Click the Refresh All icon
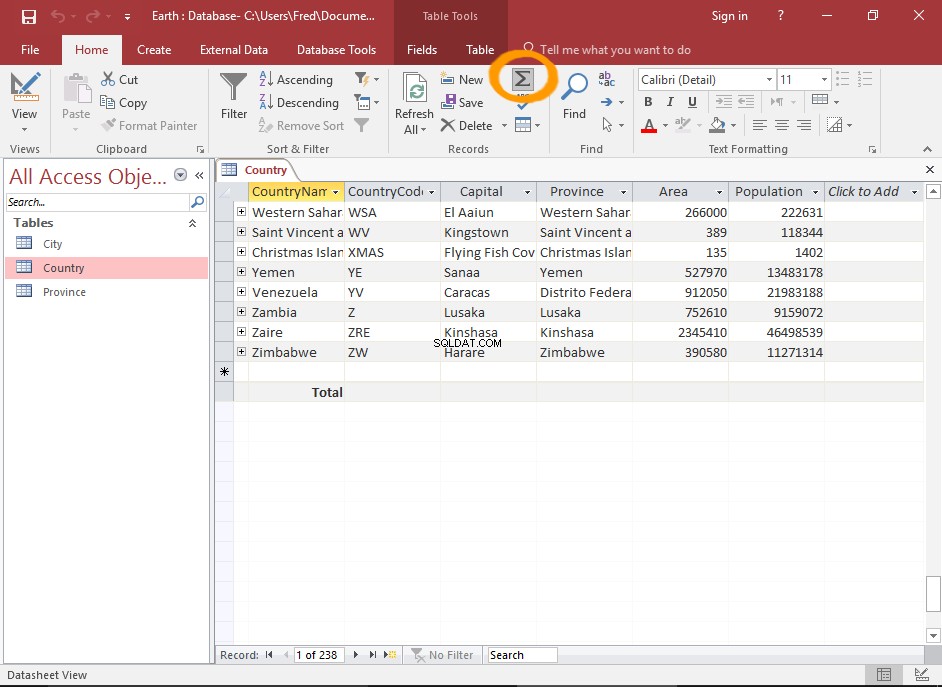Viewport: 942px width, 687px height. (415, 90)
